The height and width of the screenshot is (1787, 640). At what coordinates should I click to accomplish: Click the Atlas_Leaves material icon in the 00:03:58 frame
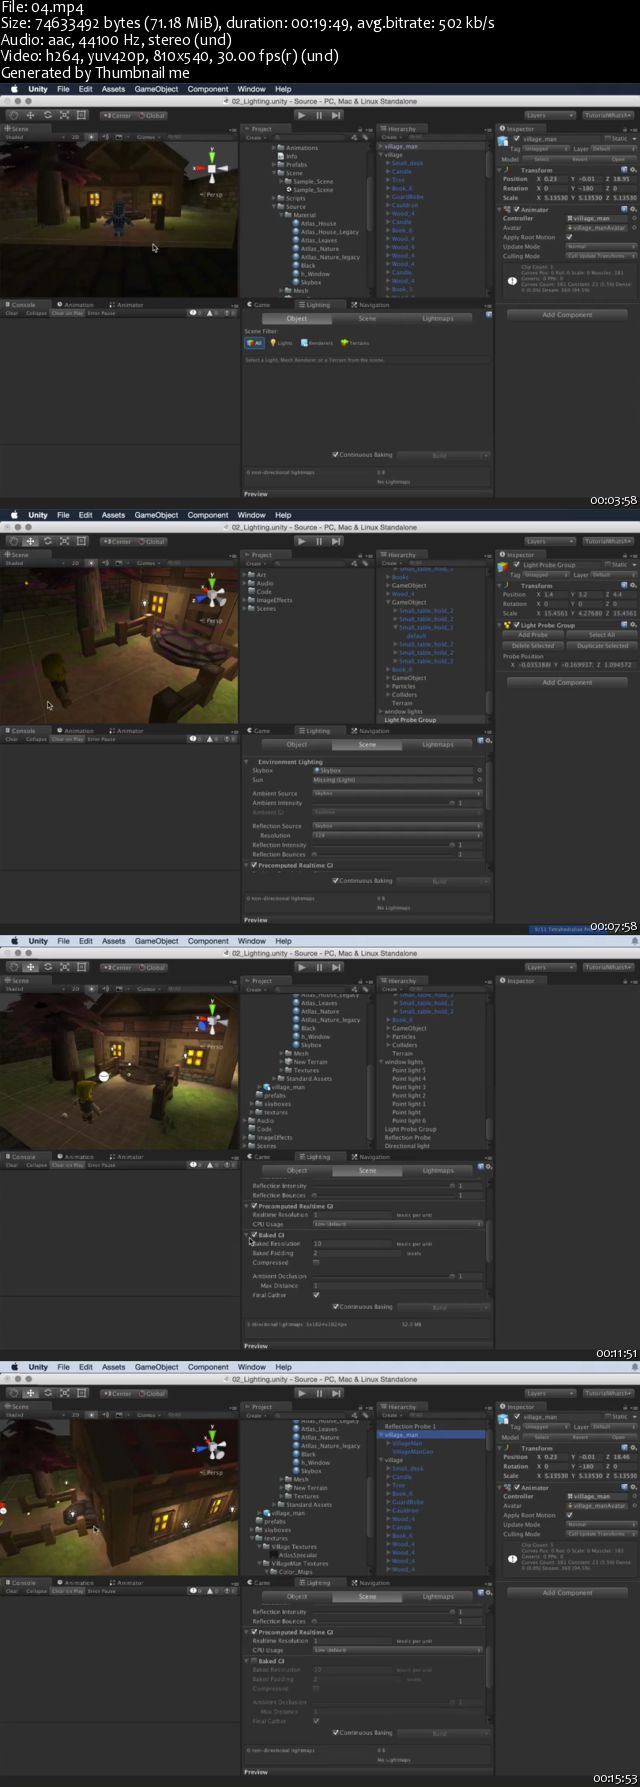(x=296, y=240)
